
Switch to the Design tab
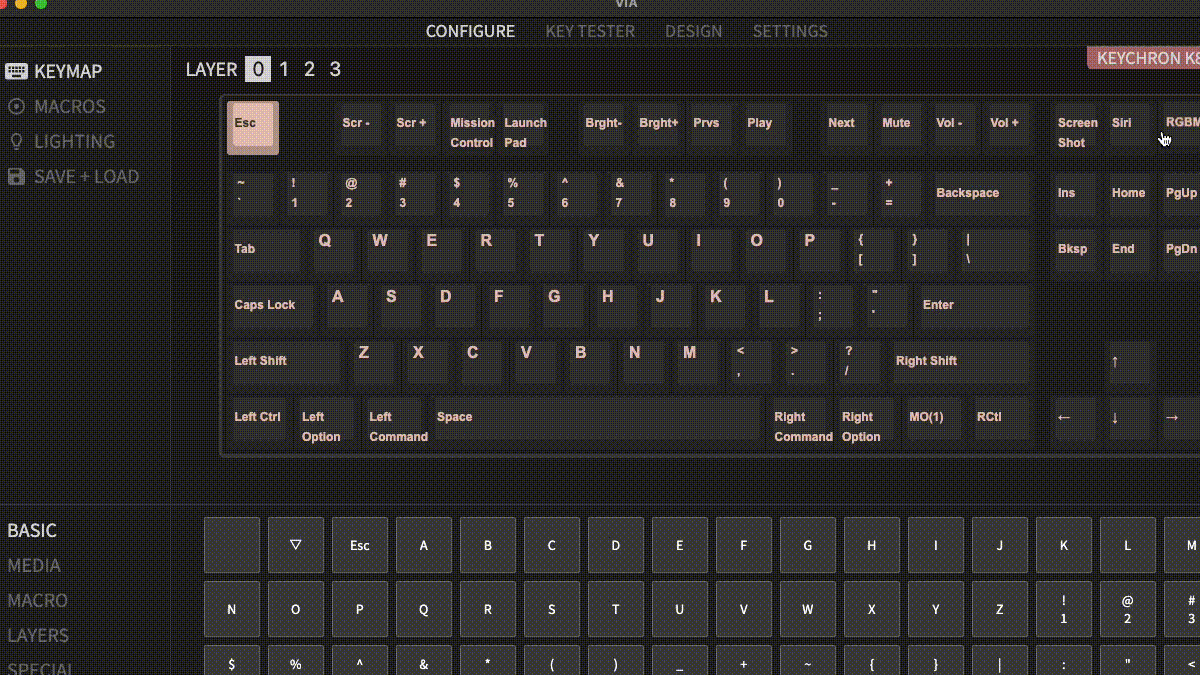point(693,31)
